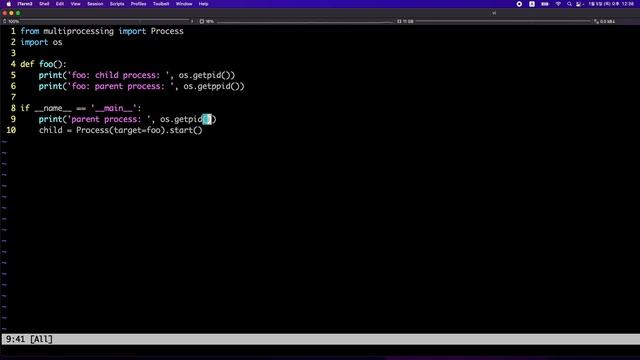Click 'def foo():' on line 4
Viewport: 640px width, 360px height.
coord(43,64)
